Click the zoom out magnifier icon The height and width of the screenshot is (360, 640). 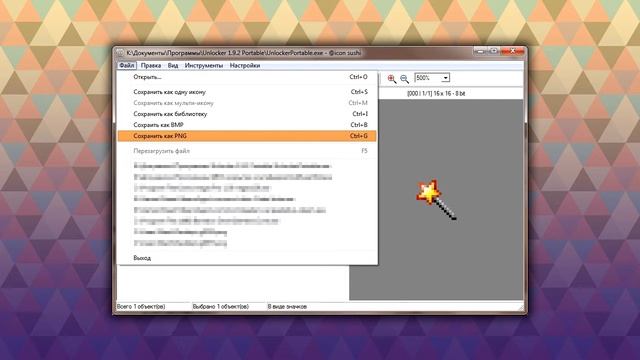(404, 78)
